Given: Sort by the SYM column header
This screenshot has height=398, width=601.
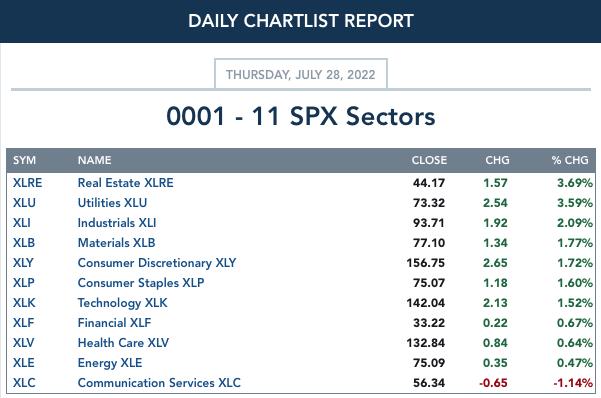Looking at the screenshot, I should 25,160.
